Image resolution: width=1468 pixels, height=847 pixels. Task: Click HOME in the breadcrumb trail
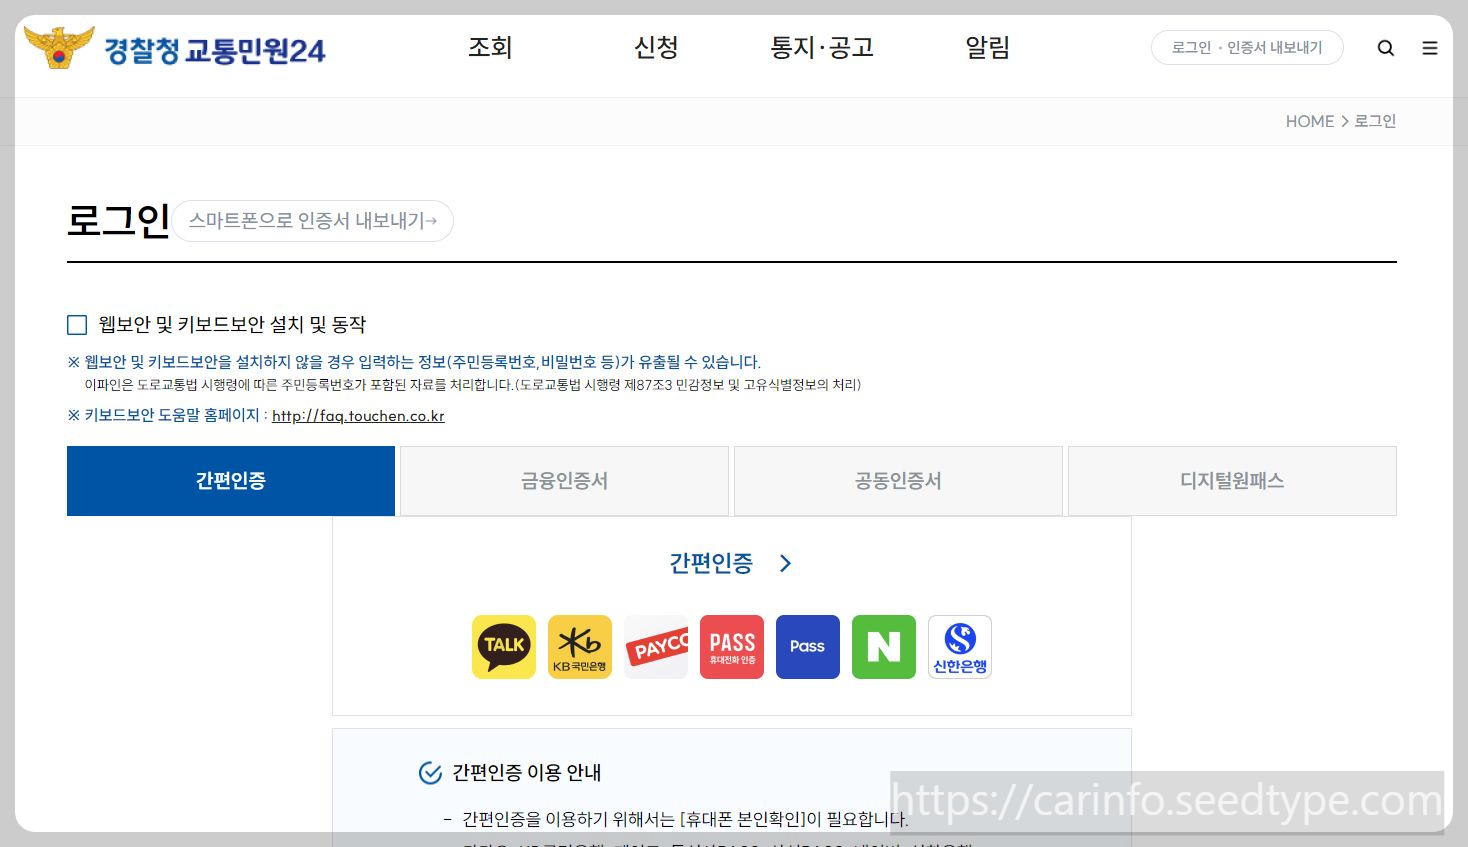[1309, 120]
